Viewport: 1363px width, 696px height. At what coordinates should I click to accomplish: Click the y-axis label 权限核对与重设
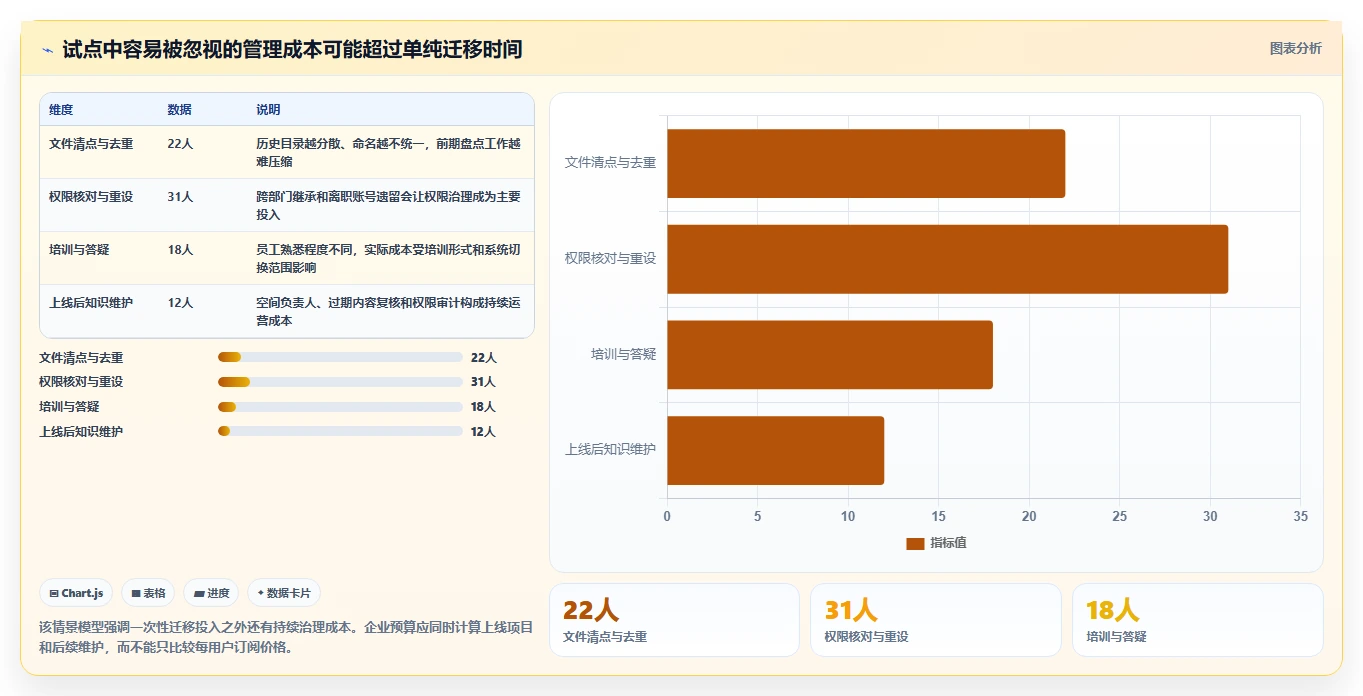(610, 258)
